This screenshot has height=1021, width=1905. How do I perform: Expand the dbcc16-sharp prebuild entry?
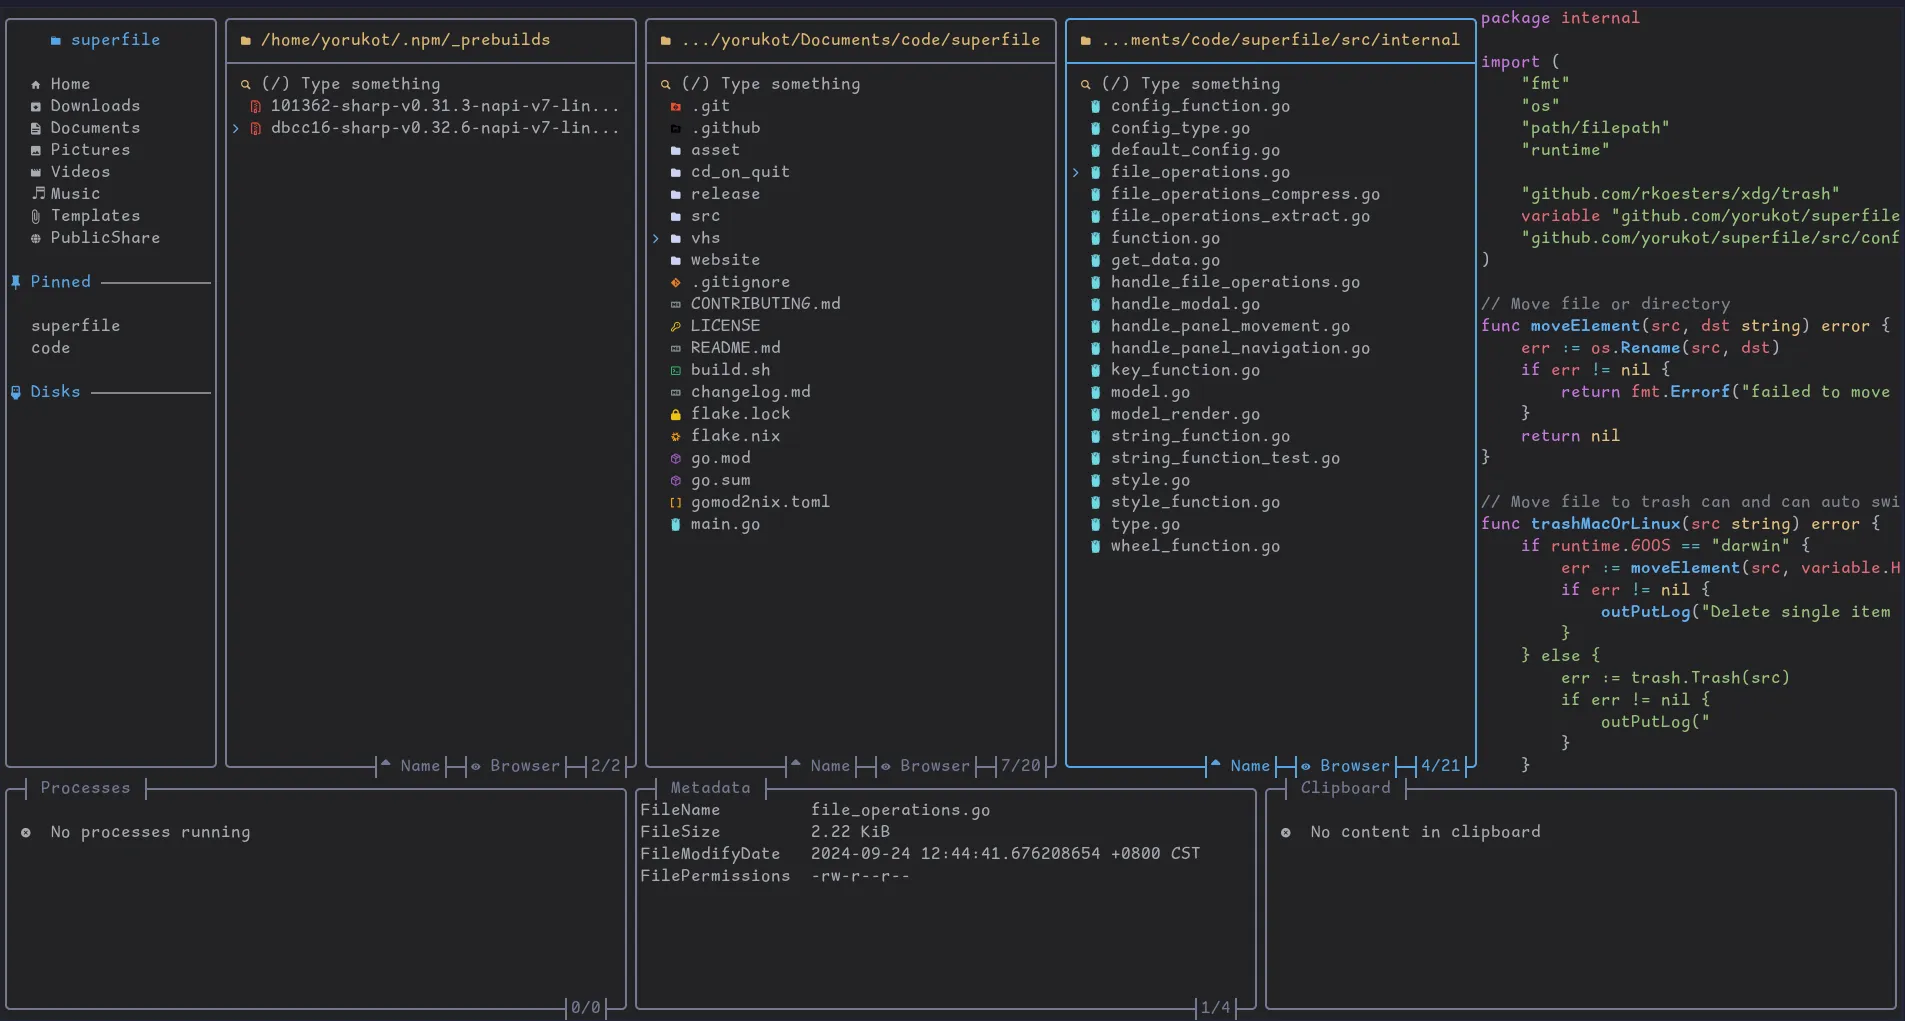pos(236,128)
